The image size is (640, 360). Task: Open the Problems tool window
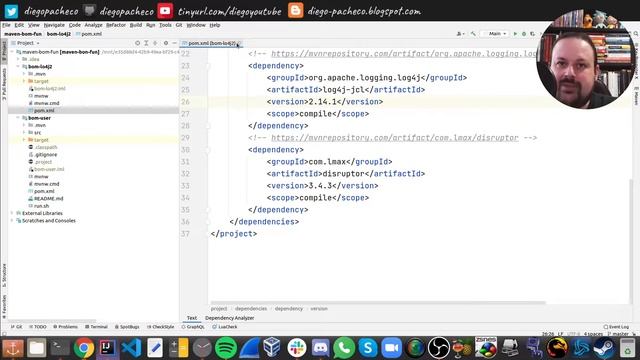[x=65, y=327]
